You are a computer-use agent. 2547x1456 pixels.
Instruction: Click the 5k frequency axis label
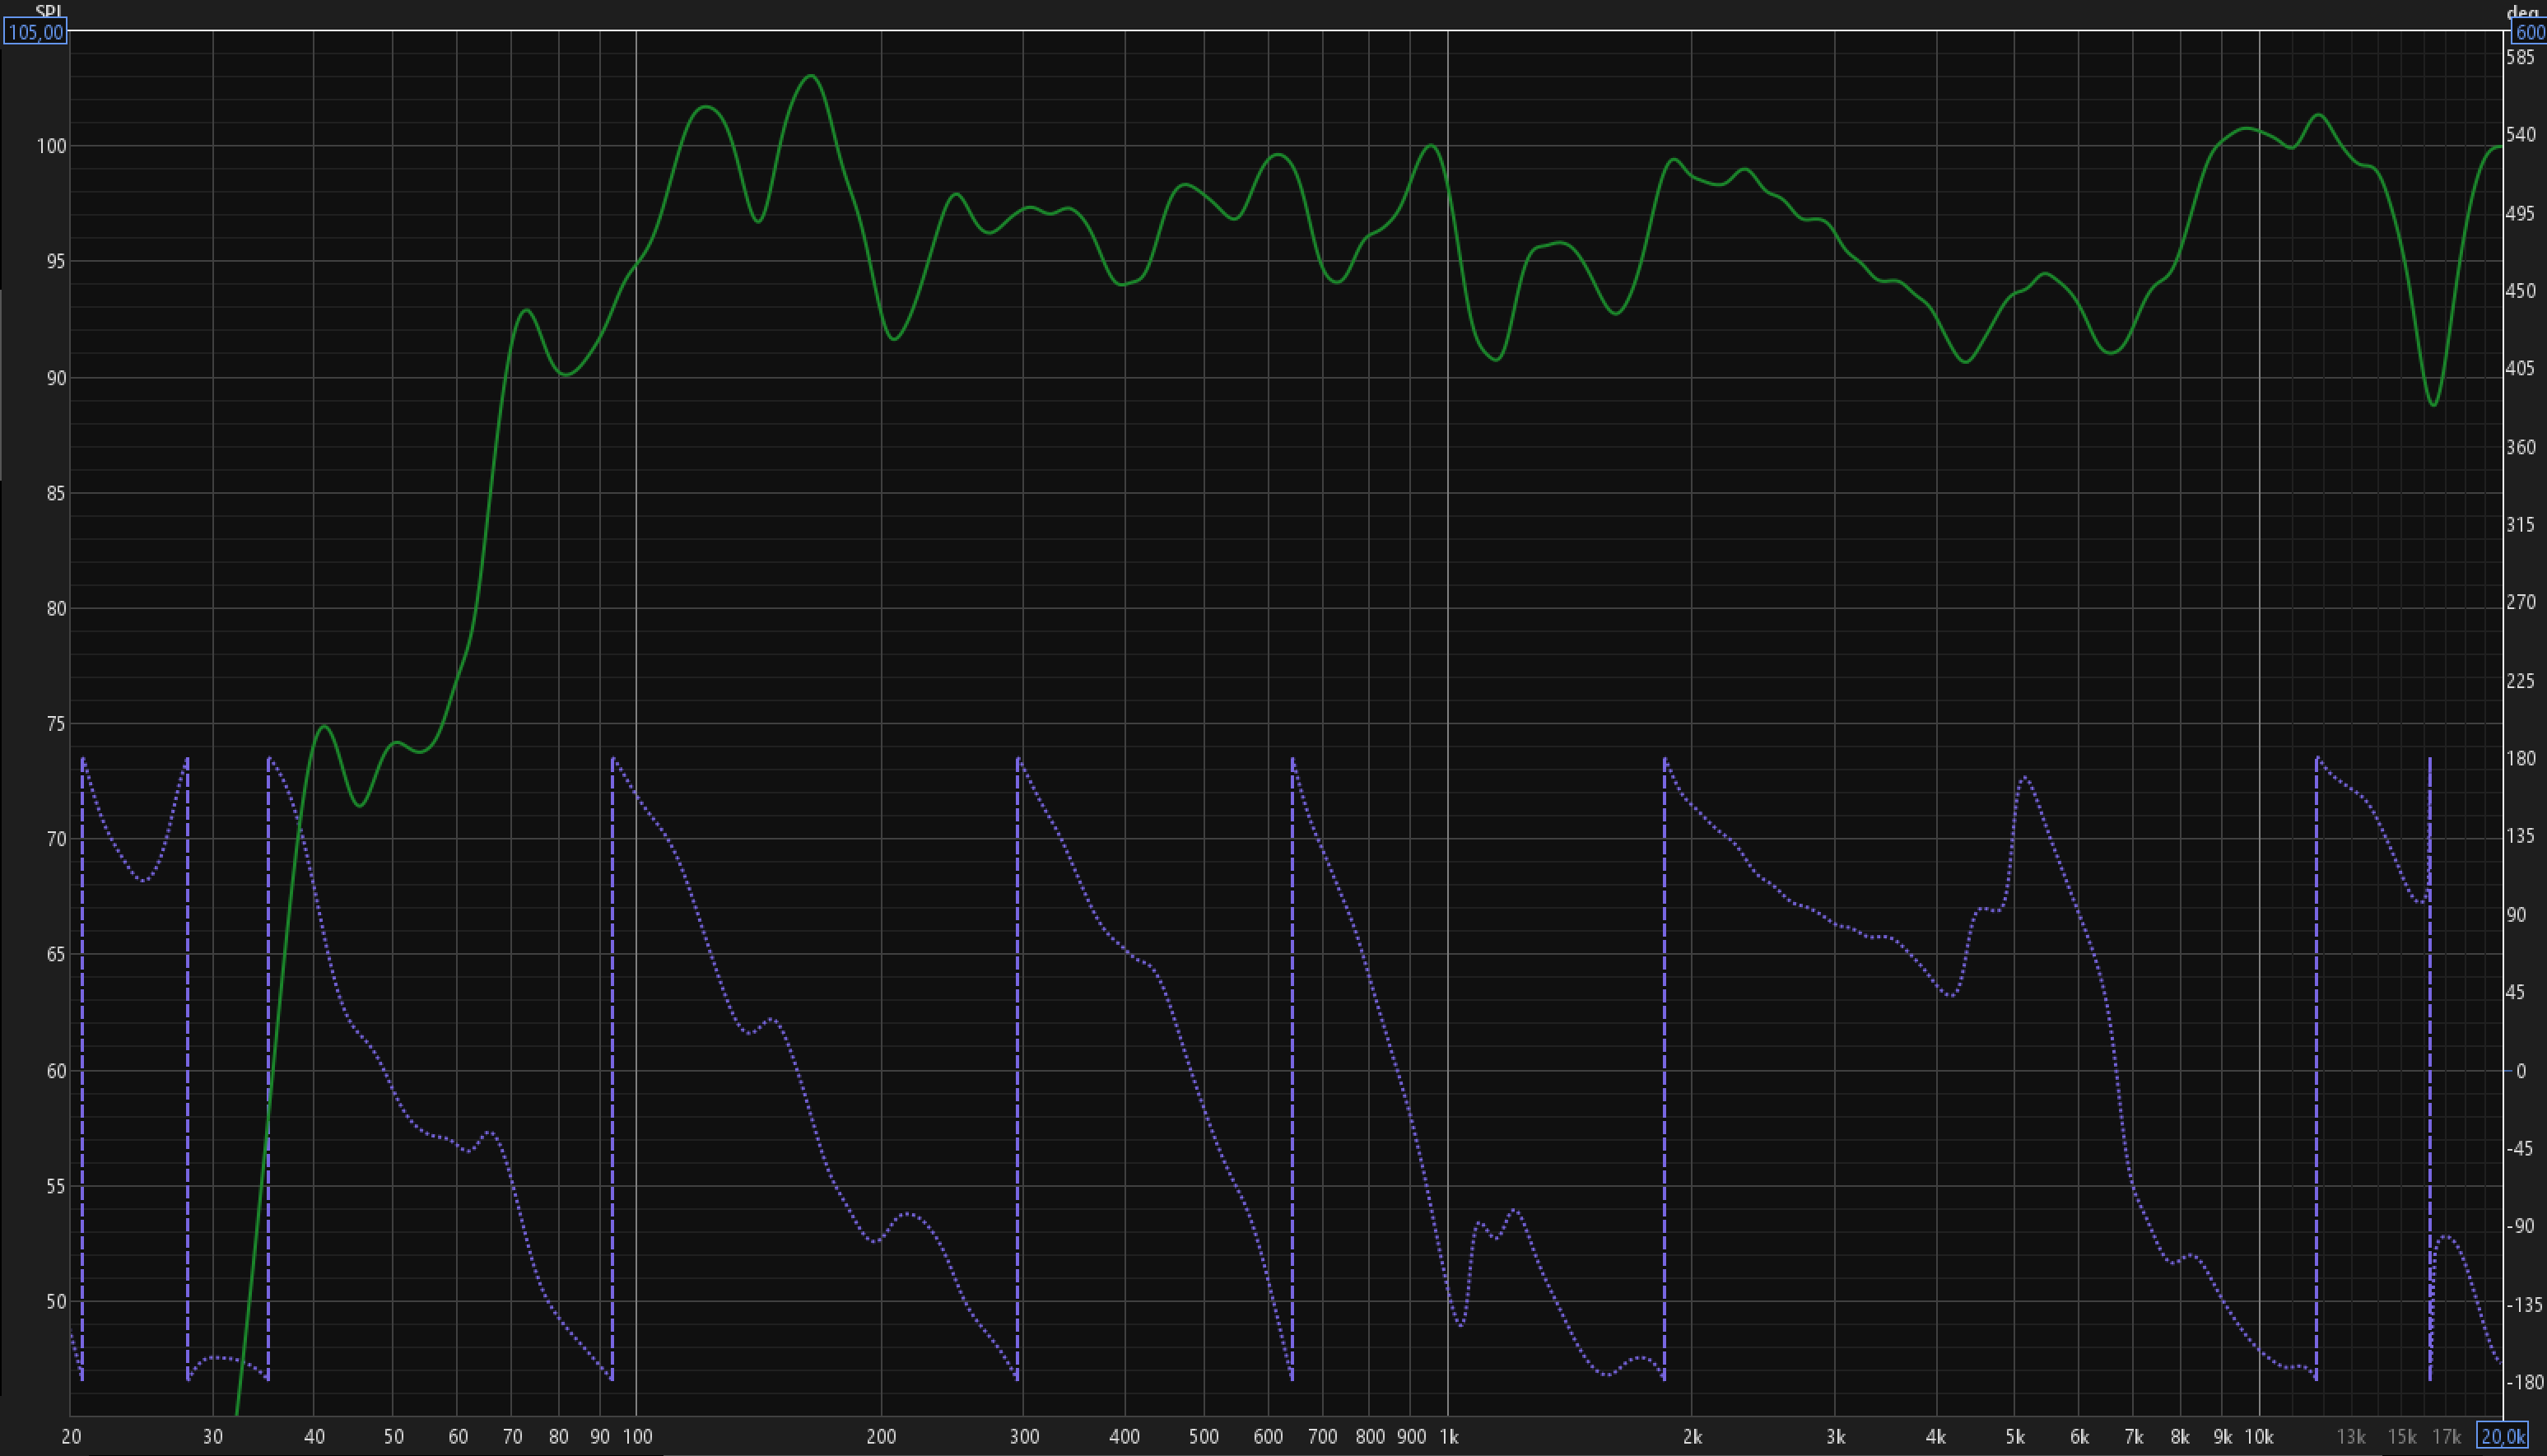pyautogui.click(x=2015, y=1437)
